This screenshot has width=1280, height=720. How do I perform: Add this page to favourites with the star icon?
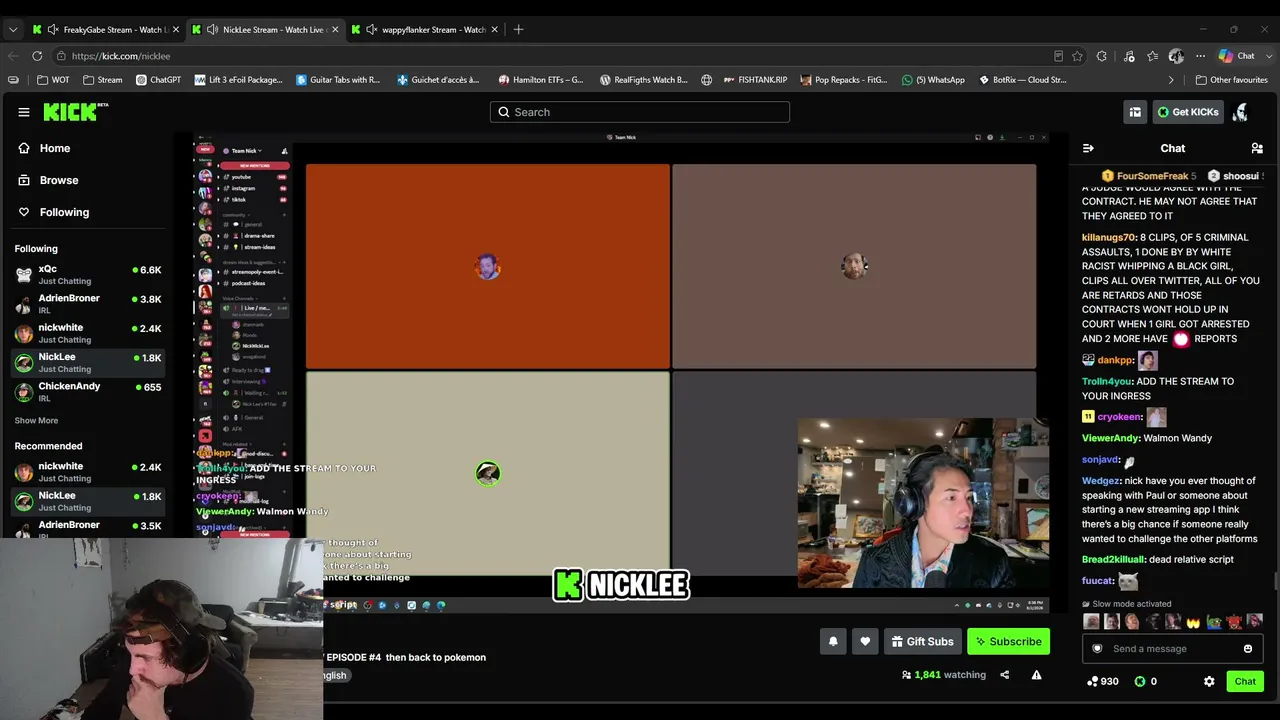1077,56
